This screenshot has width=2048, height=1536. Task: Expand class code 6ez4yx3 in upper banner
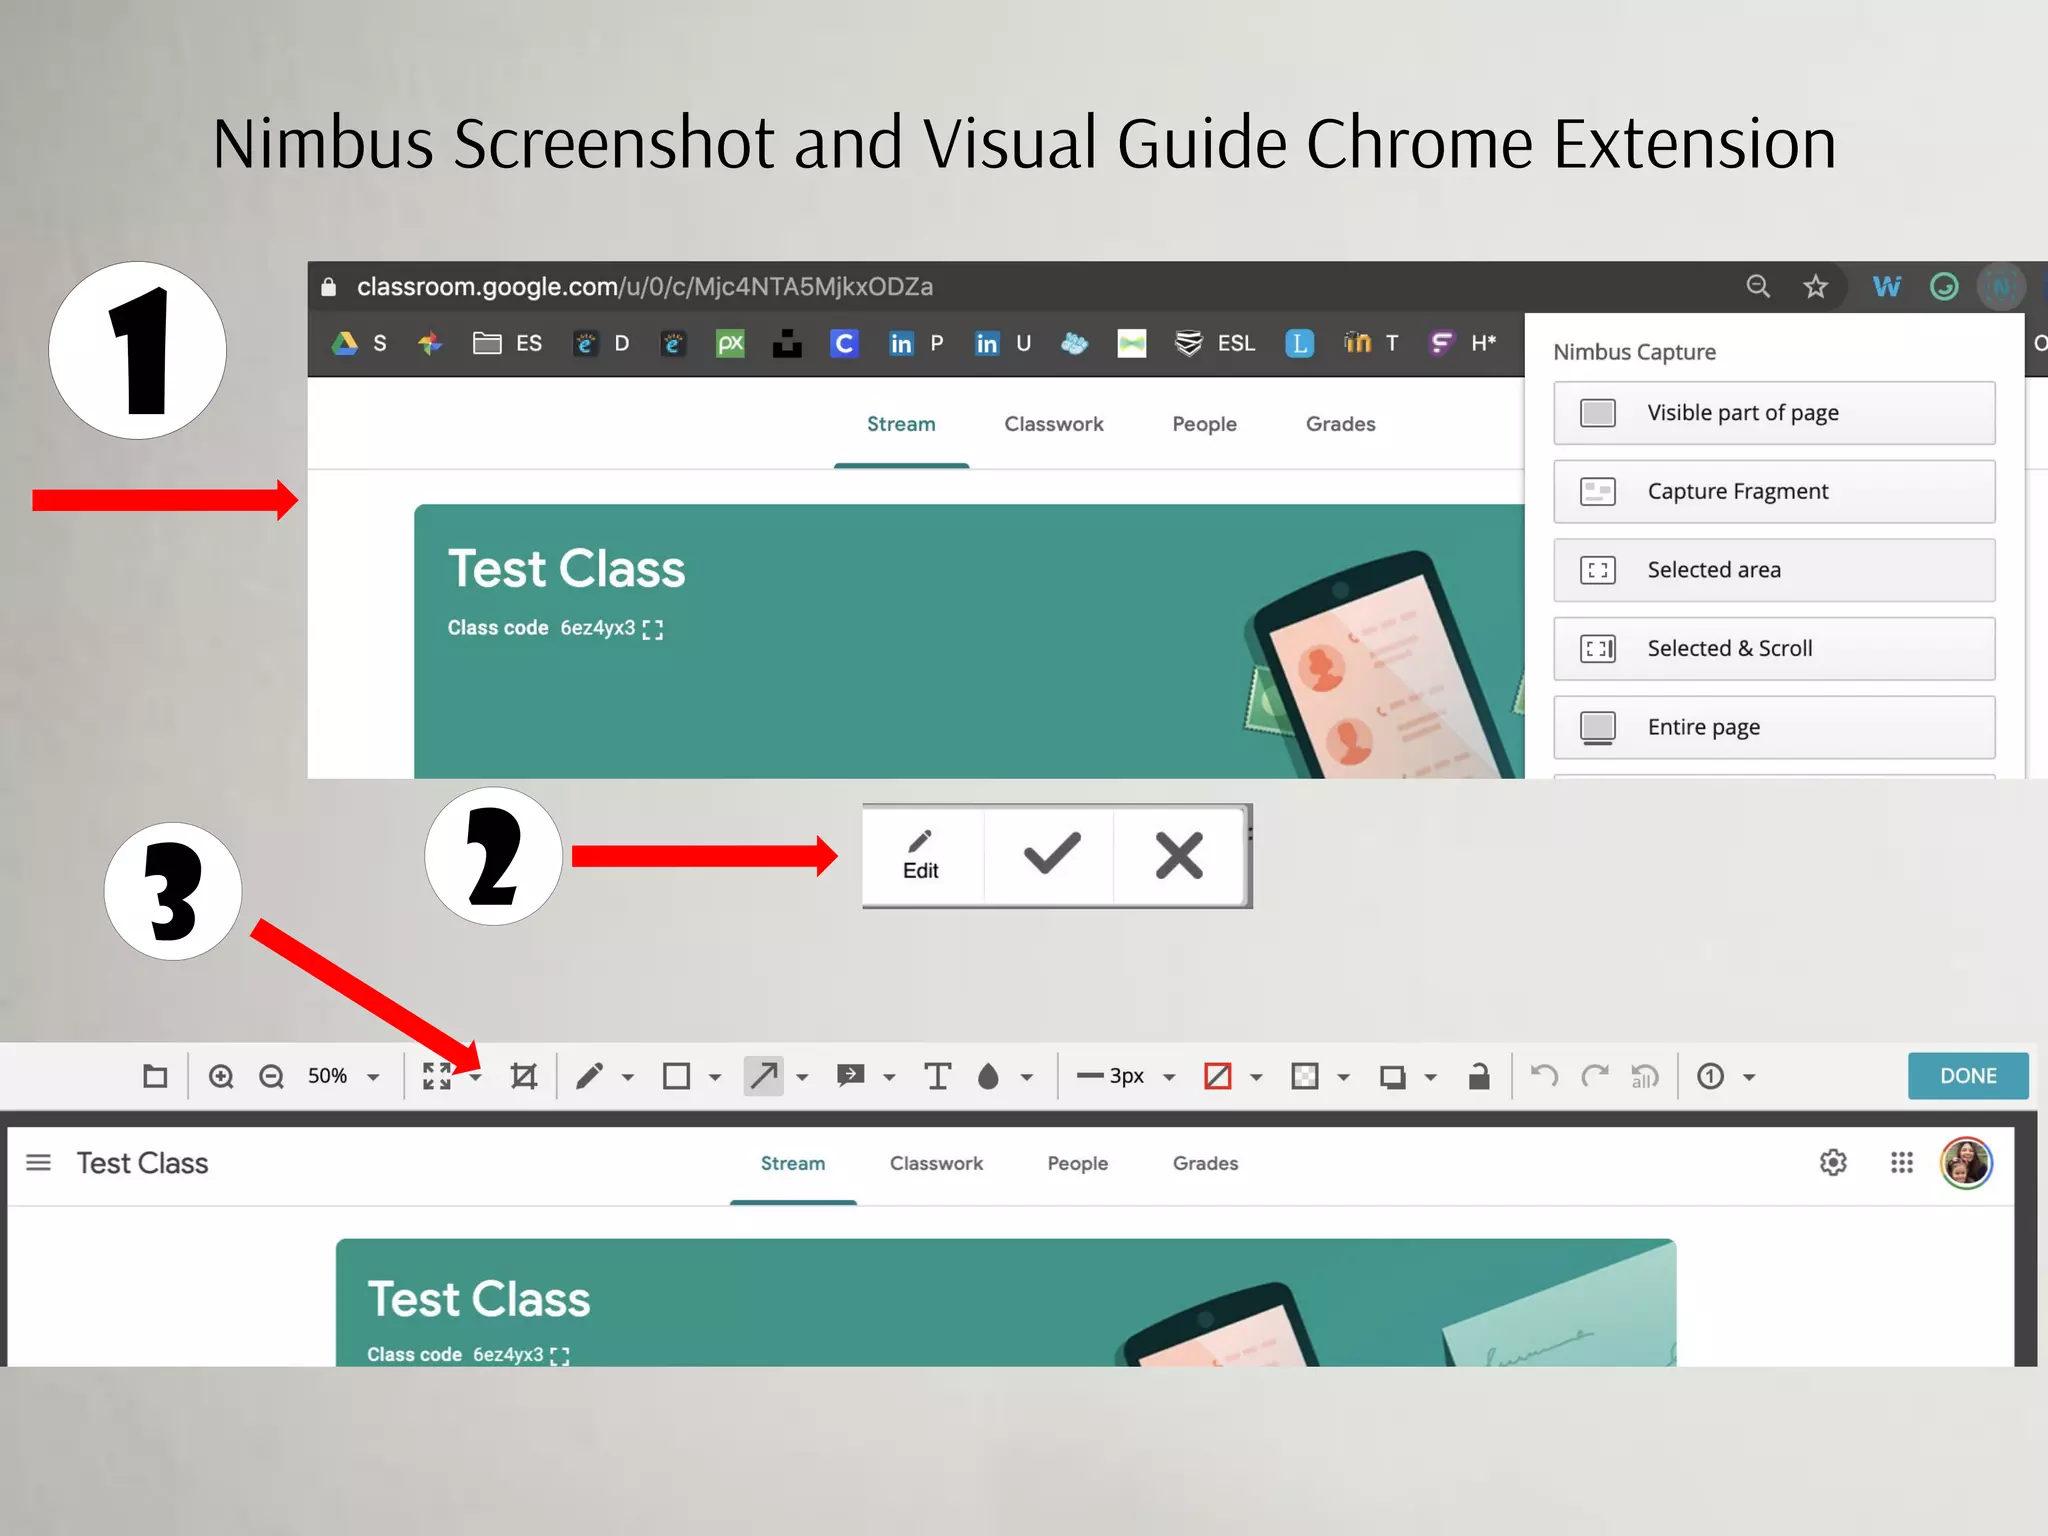[x=653, y=630]
